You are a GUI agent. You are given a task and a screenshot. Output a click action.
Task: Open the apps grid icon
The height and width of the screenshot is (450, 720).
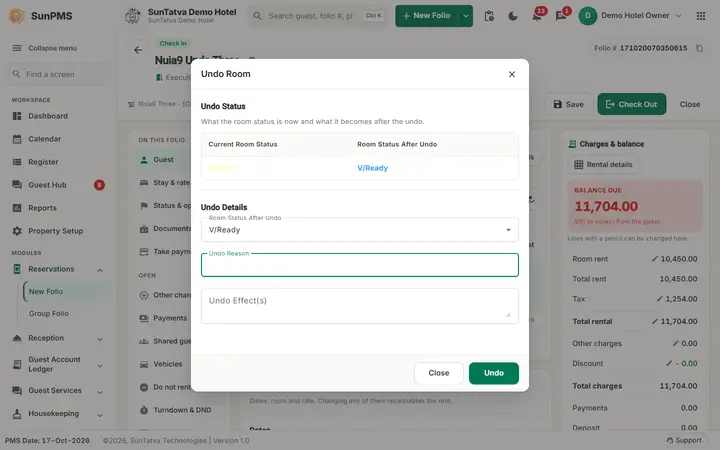[x=701, y=16]
